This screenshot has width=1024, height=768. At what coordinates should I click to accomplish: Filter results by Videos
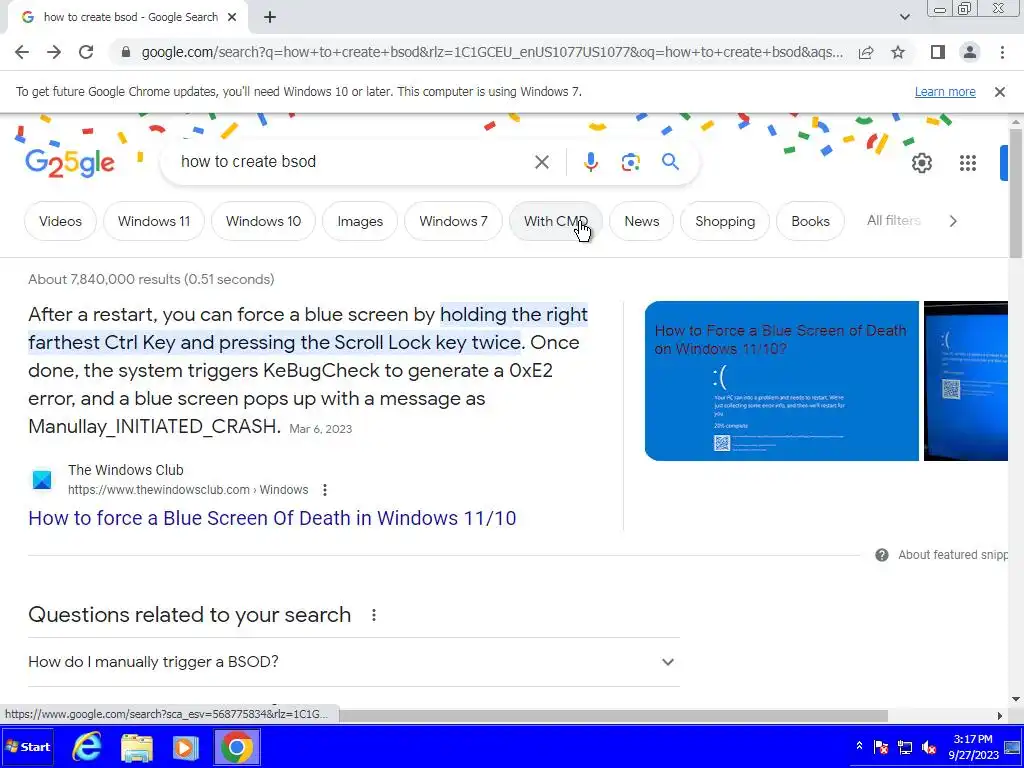(x=60, y=221)
